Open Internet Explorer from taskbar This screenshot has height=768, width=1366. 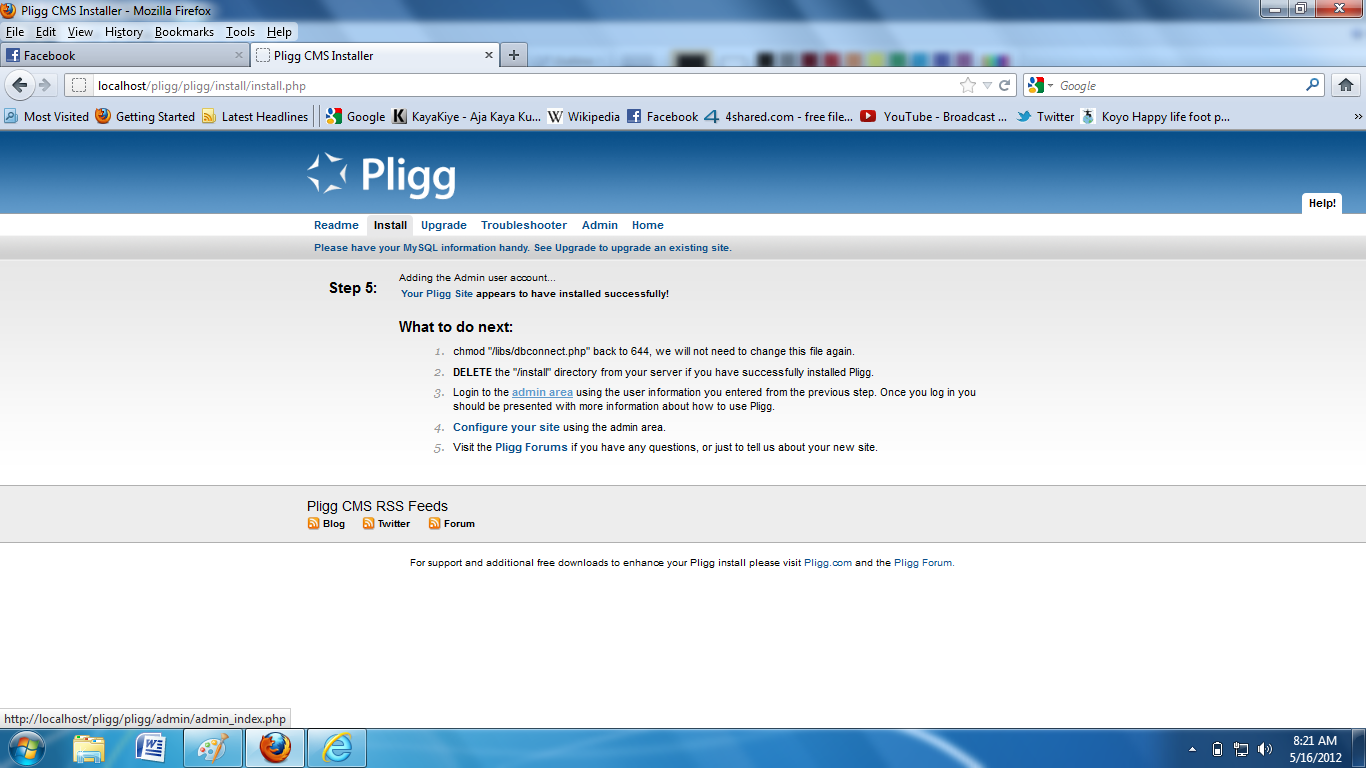pos(337,748)
